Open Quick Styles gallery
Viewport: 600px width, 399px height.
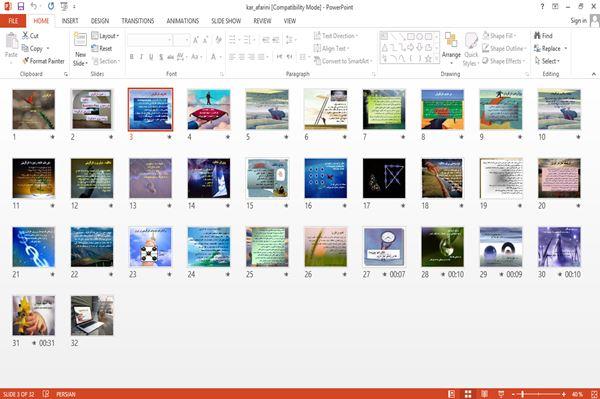pos(471,50)
